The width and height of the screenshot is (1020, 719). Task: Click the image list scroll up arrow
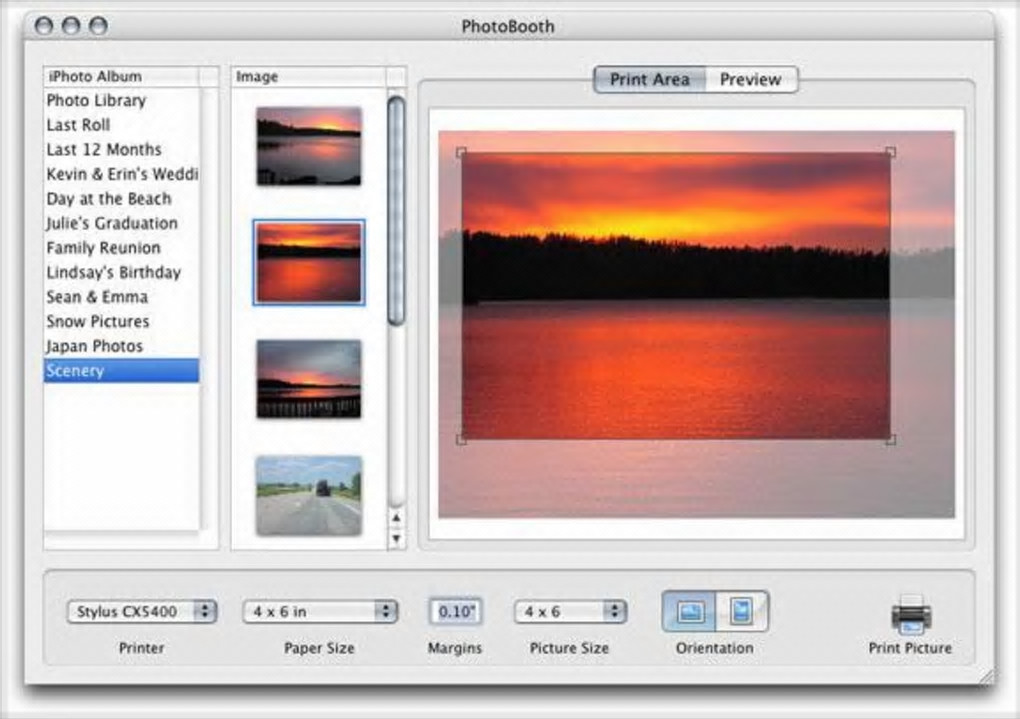click(x=396, y=518)
